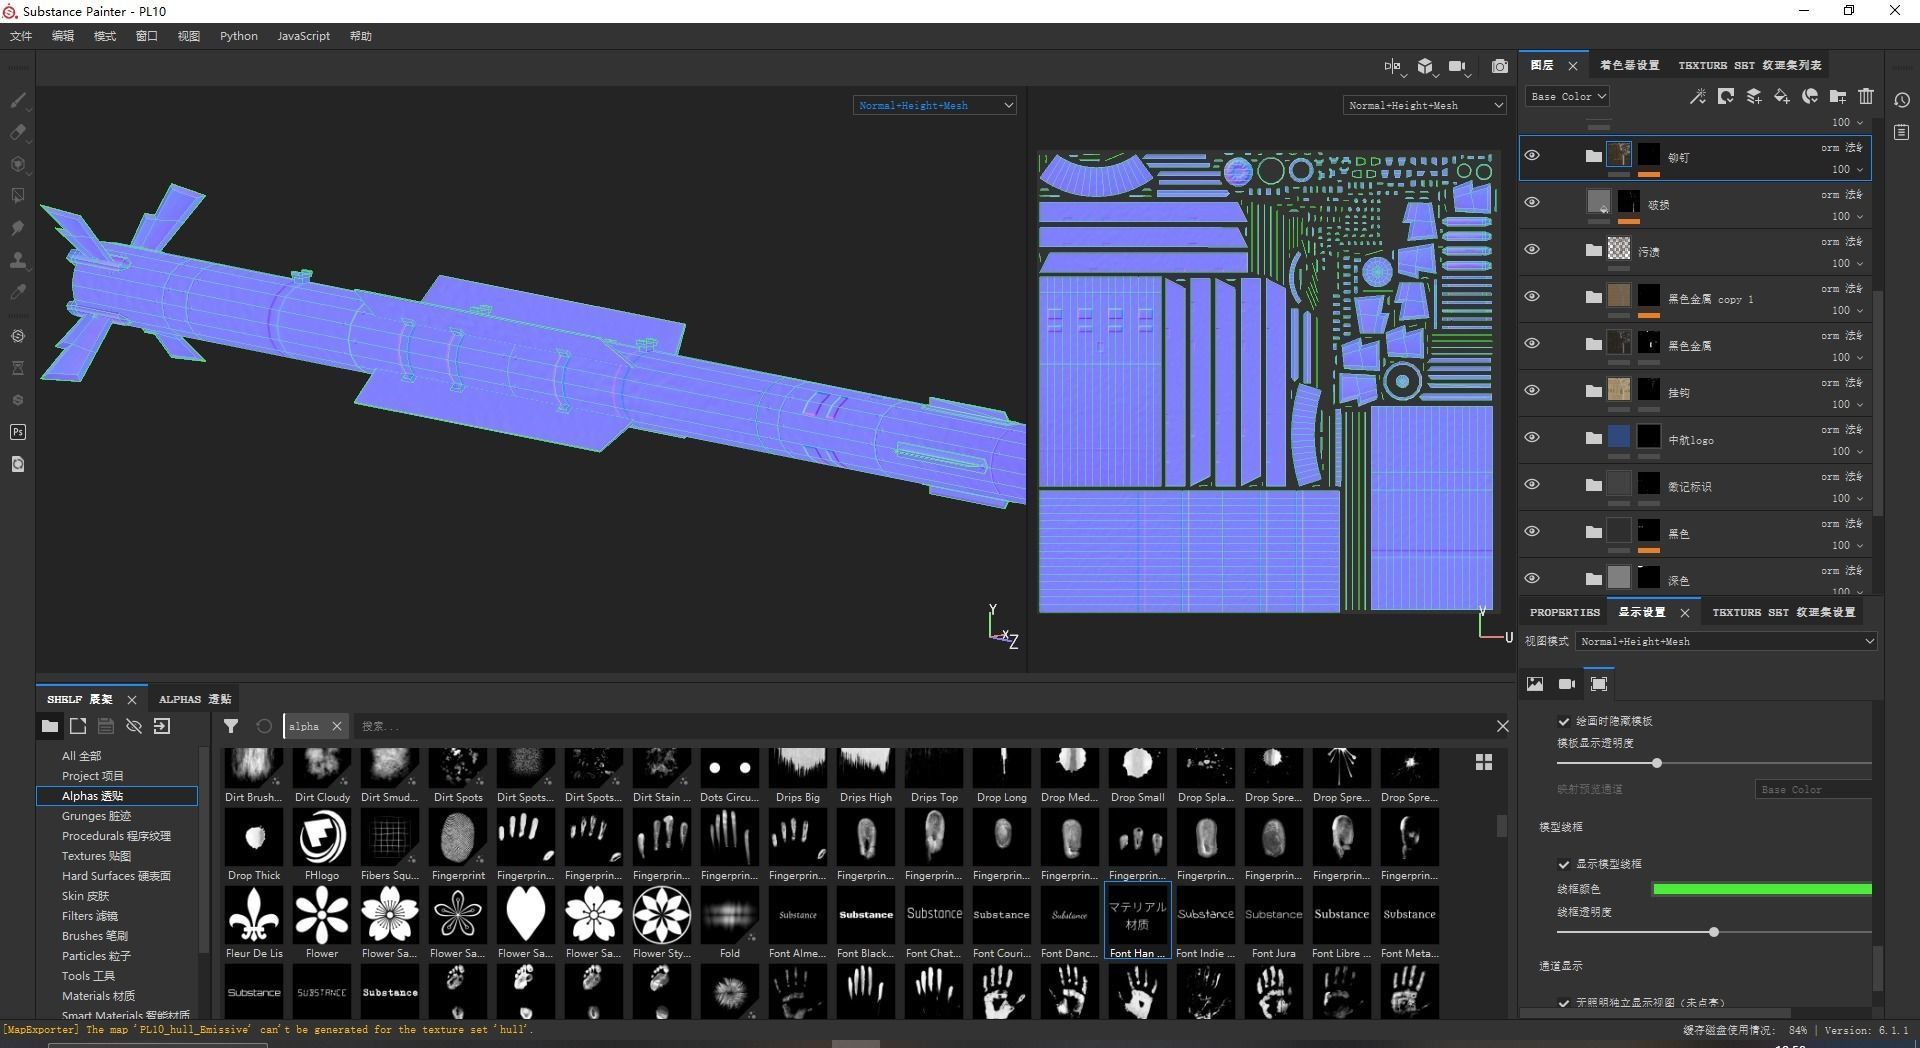Click the Photoshop export icon in left toolbar

point(18,432)
